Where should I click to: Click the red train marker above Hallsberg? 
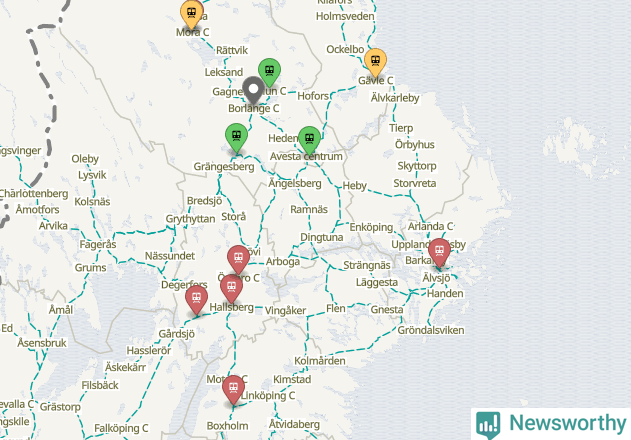[x=231, y=289]
